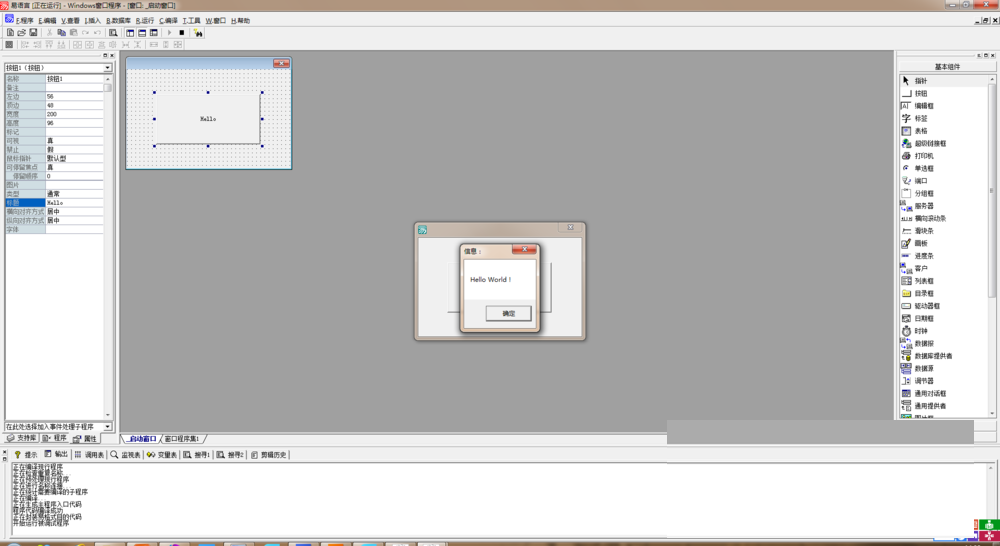Select the 按钮 button component
Viewport: 1000px width, 546px height.
pos(945,93)
